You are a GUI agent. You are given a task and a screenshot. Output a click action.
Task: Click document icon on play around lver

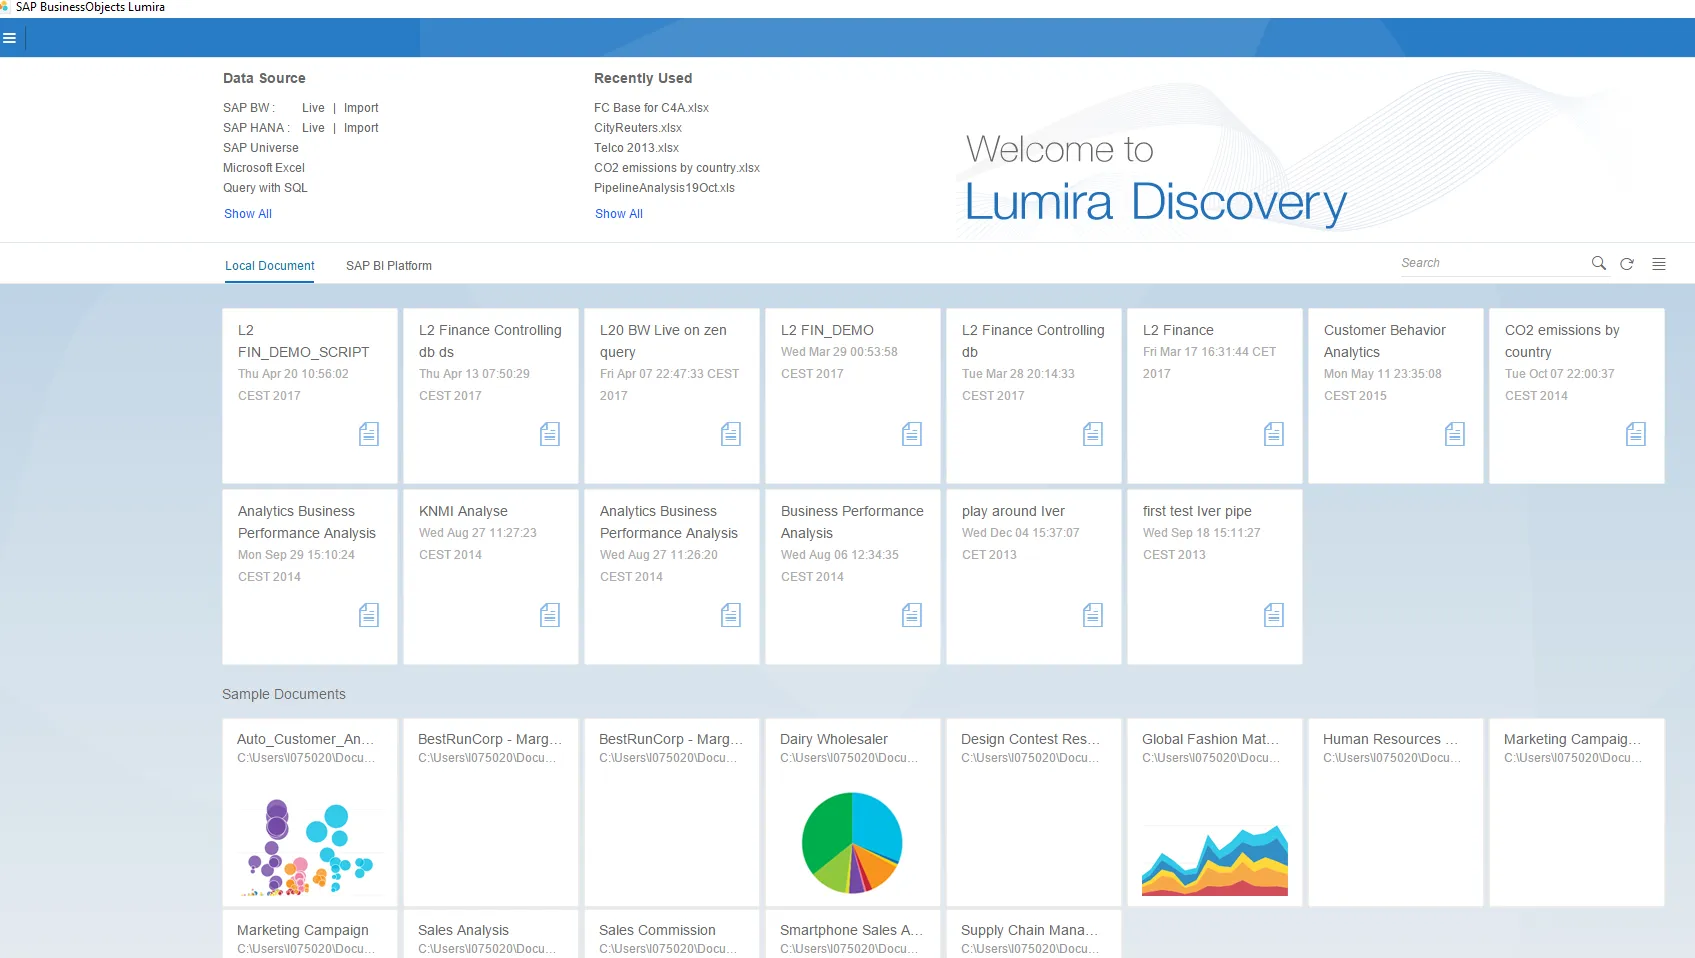(x=1093, y=615)
